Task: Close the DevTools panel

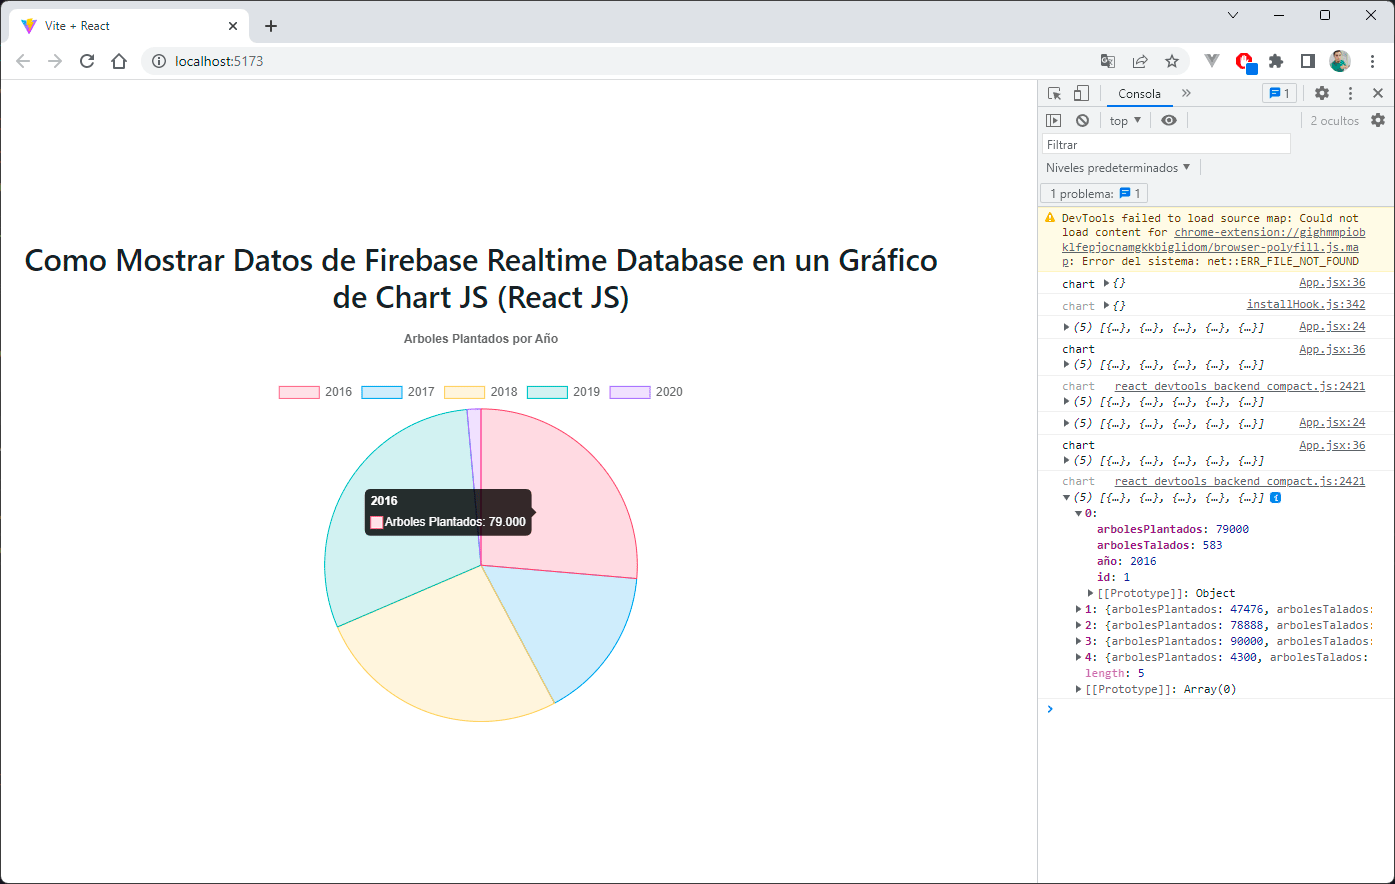Action: click(x=1378, y=93)
